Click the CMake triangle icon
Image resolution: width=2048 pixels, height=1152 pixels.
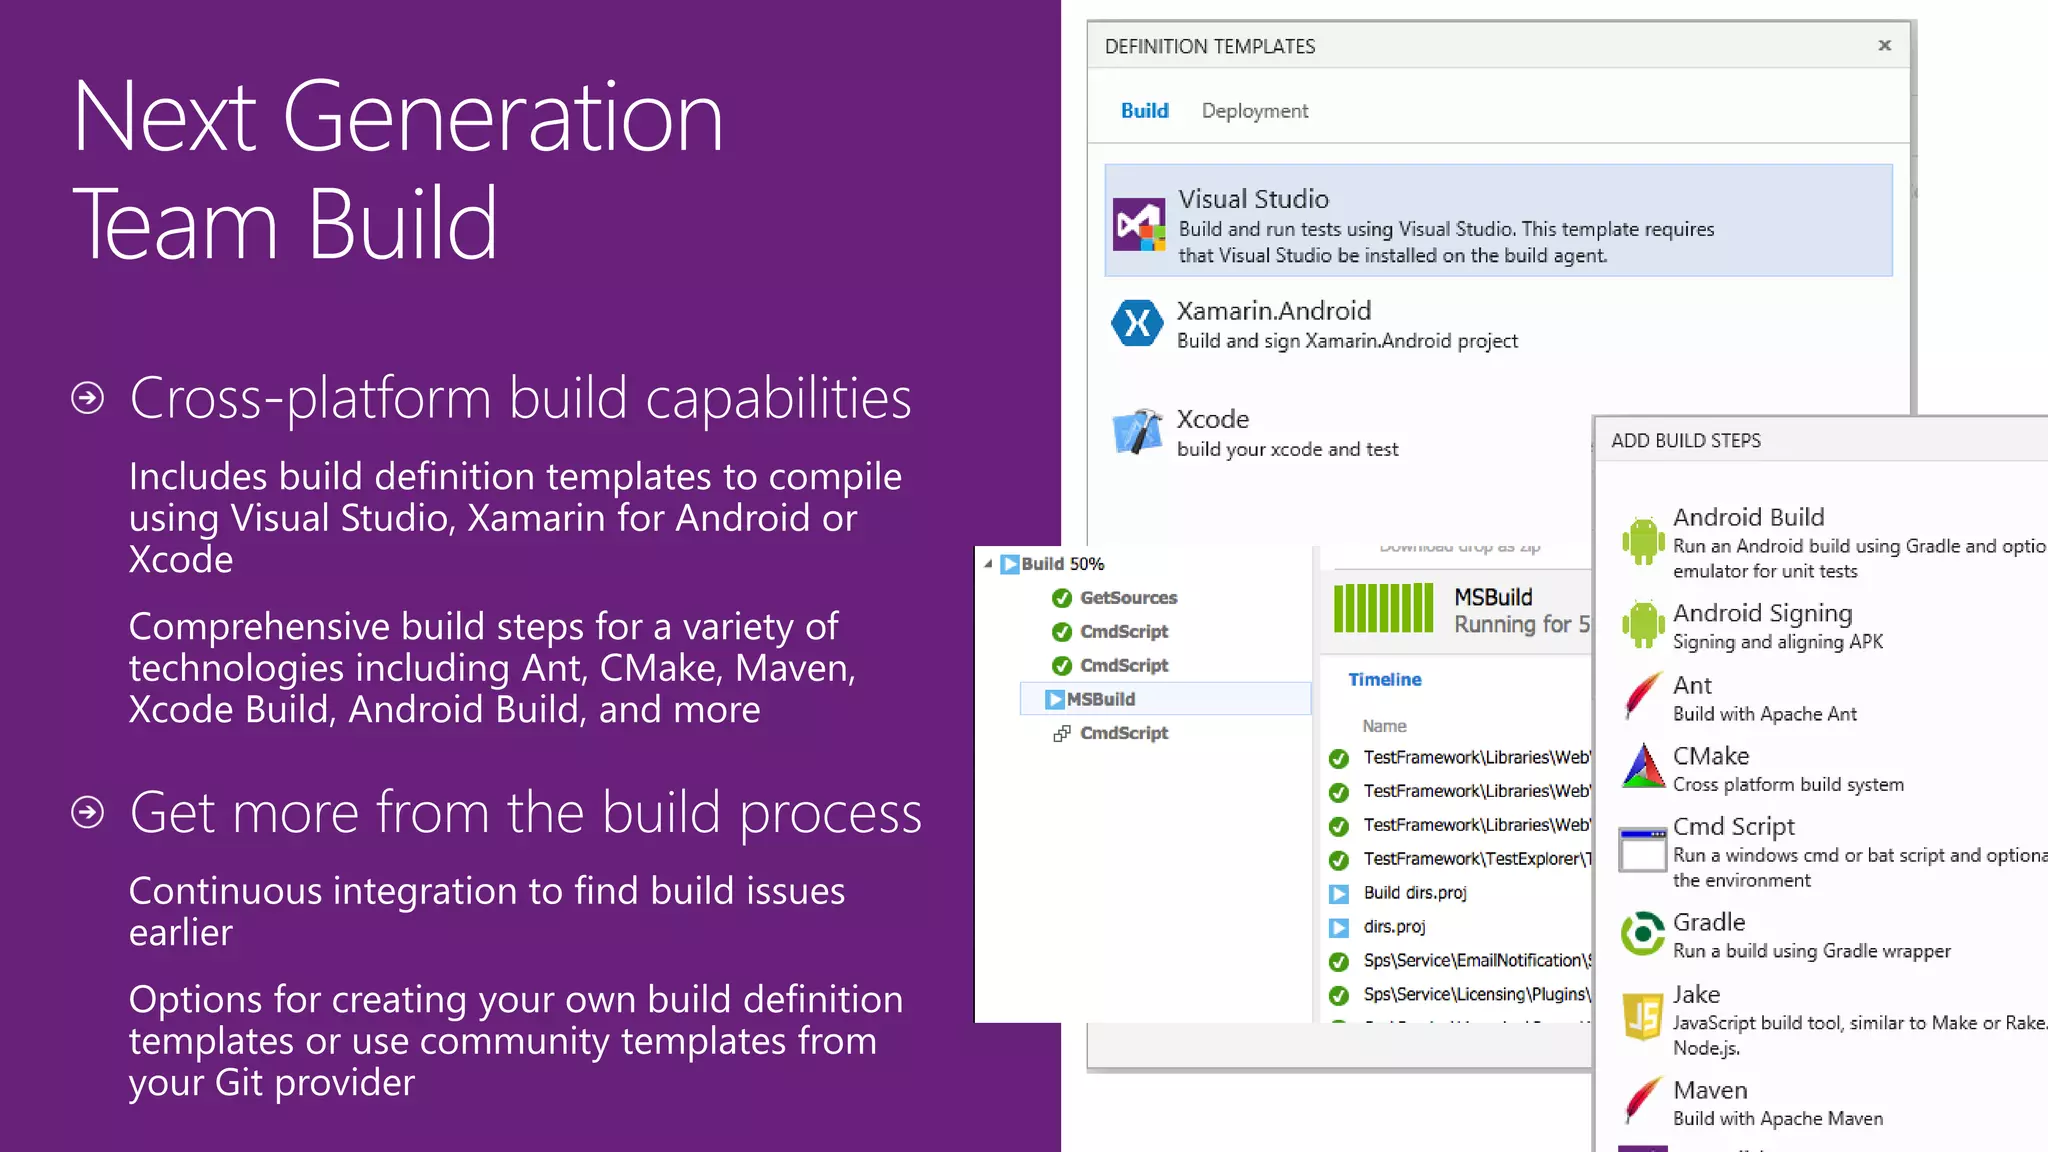(x=1641, y=768)
